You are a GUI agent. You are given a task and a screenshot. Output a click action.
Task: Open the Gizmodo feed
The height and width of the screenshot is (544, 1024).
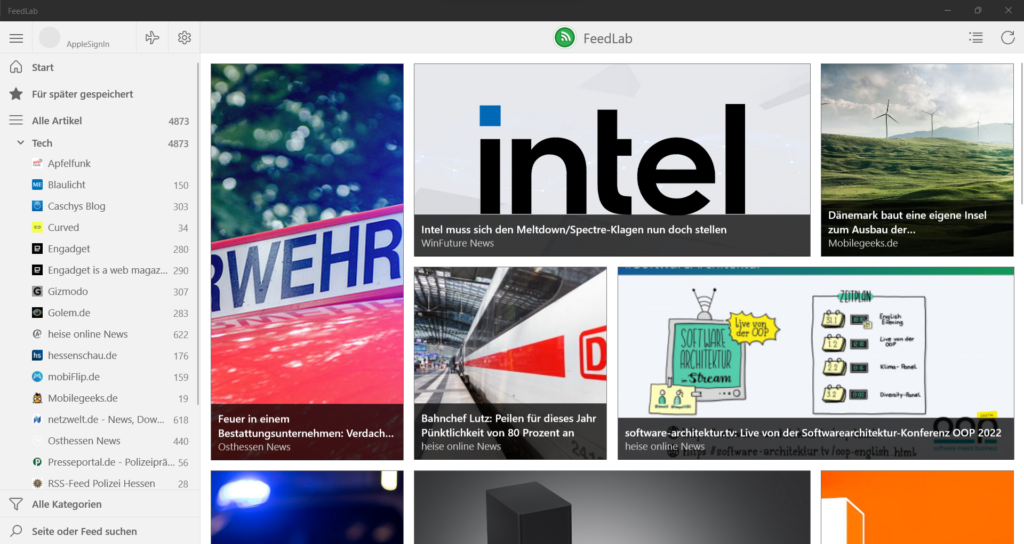coord(98,291)
